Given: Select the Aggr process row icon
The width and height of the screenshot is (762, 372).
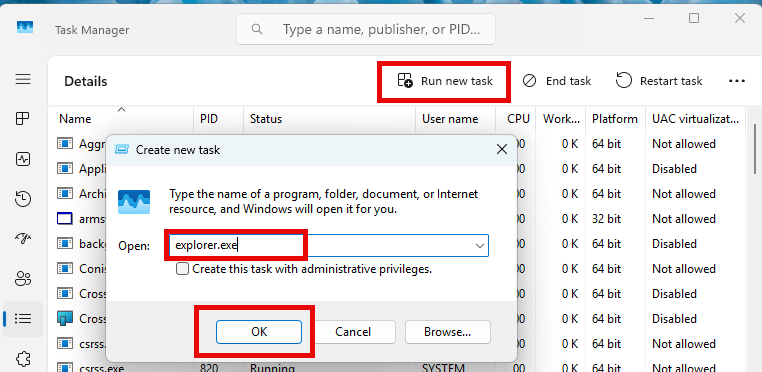Looking at the screenshot, I should 65,143.
